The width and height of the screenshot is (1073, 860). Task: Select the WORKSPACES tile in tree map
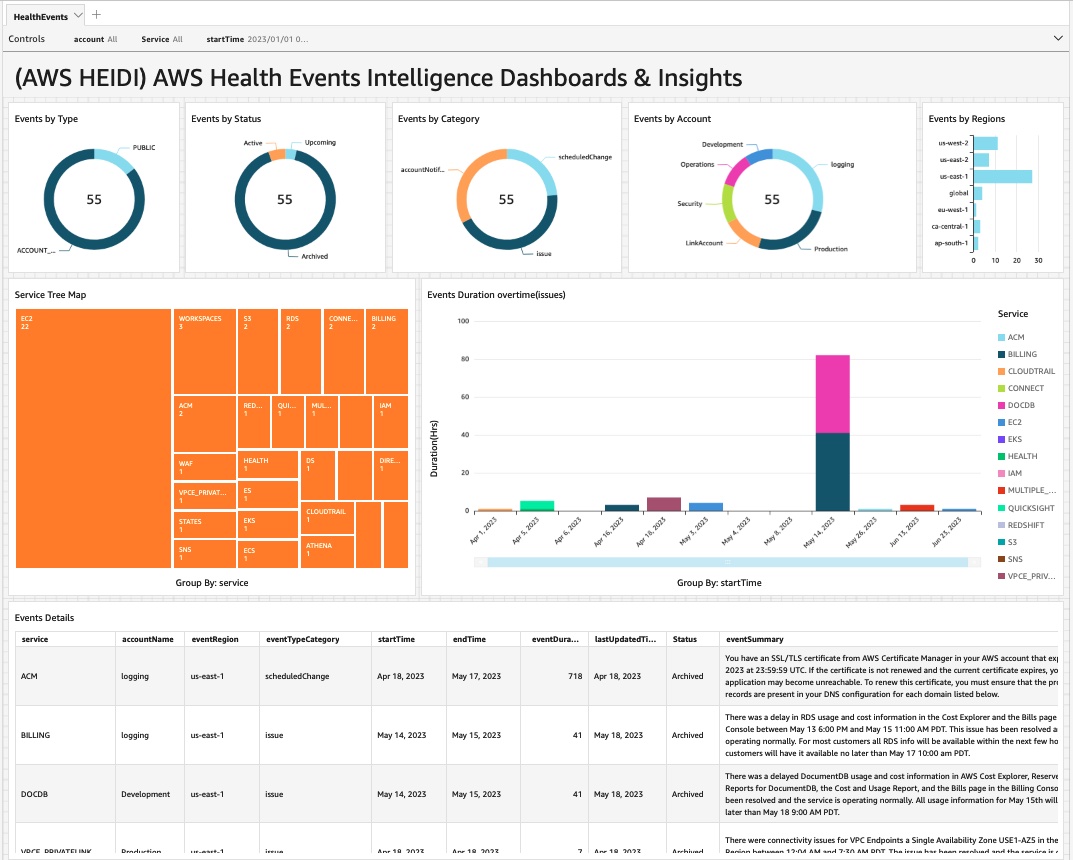pyautogui.click(x=205, y=352)
